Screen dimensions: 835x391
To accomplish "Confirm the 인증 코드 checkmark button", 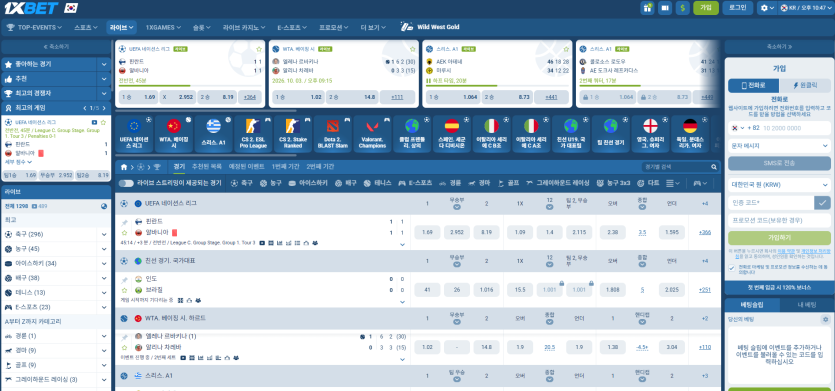I will [823, 202].
